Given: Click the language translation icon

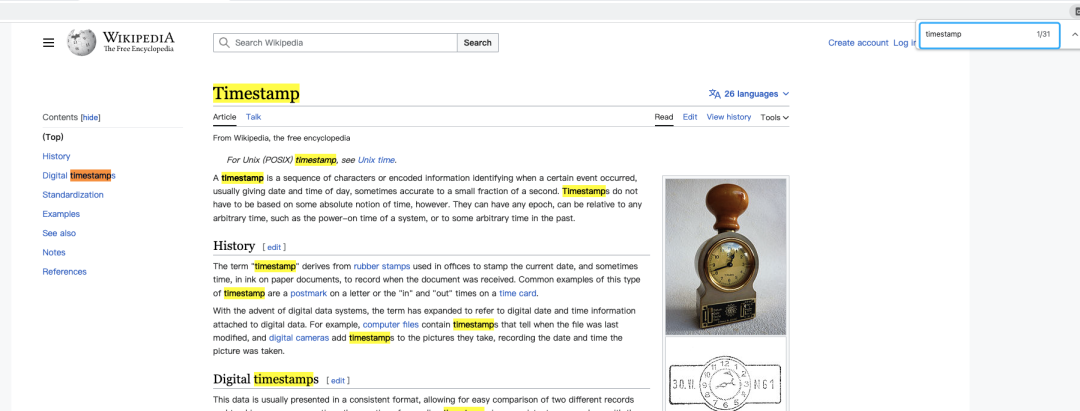Looking at the screenshot, I should click(x=714, y=94).
